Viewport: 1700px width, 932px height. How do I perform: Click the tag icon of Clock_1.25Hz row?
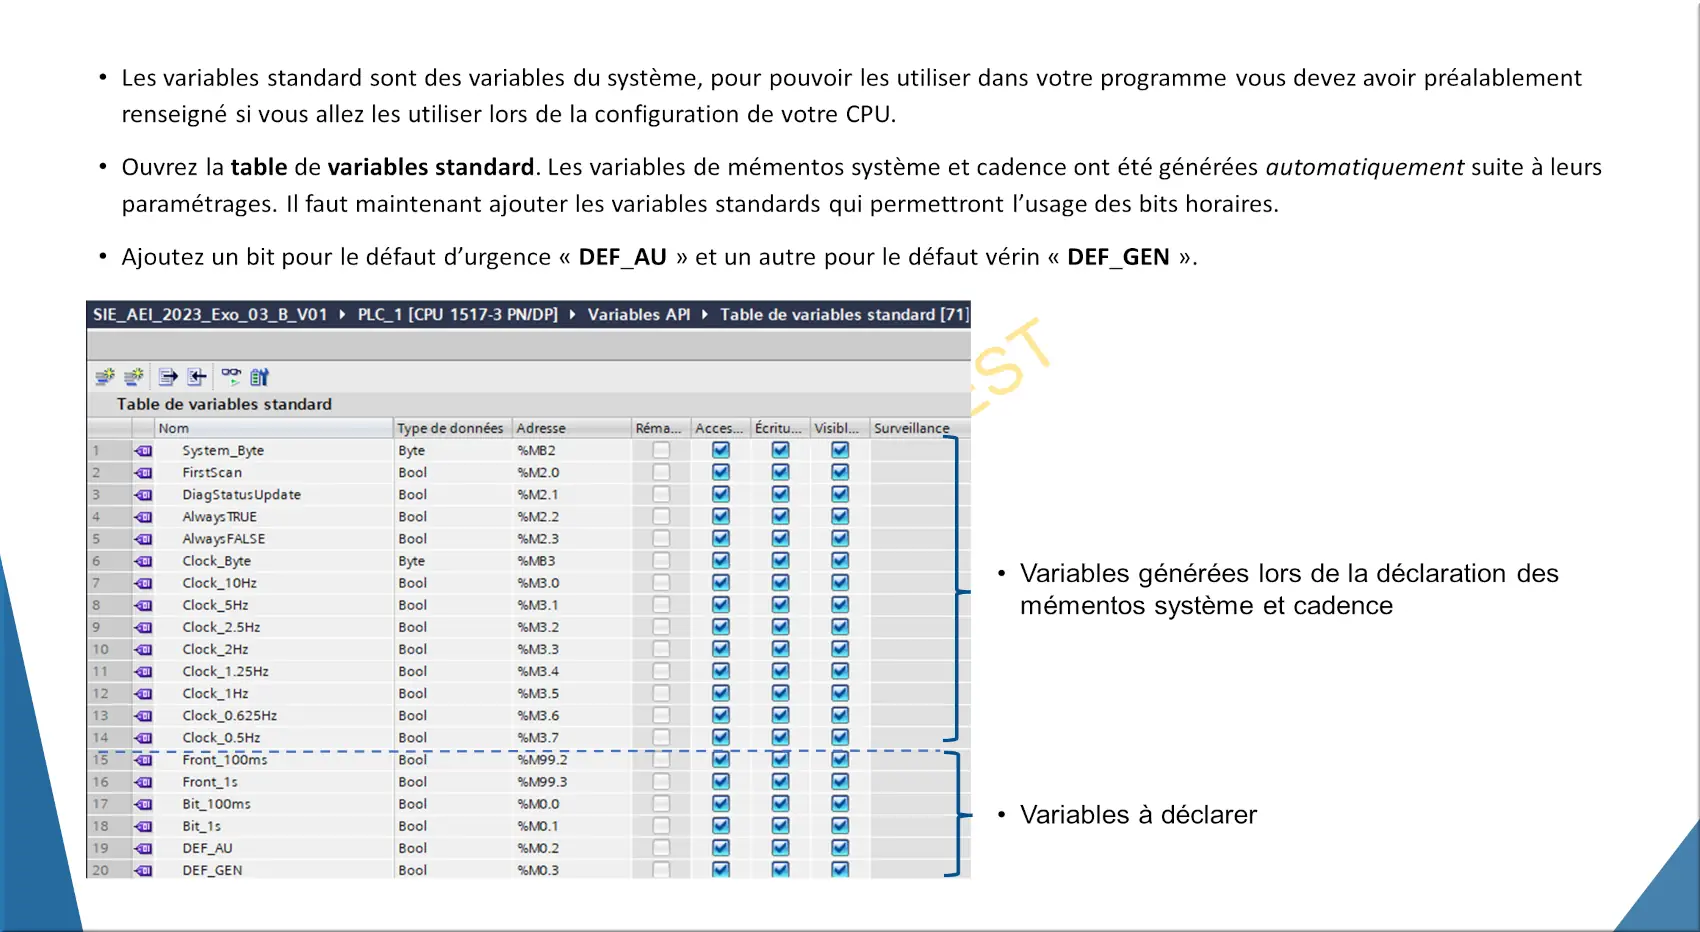(144, 671)
